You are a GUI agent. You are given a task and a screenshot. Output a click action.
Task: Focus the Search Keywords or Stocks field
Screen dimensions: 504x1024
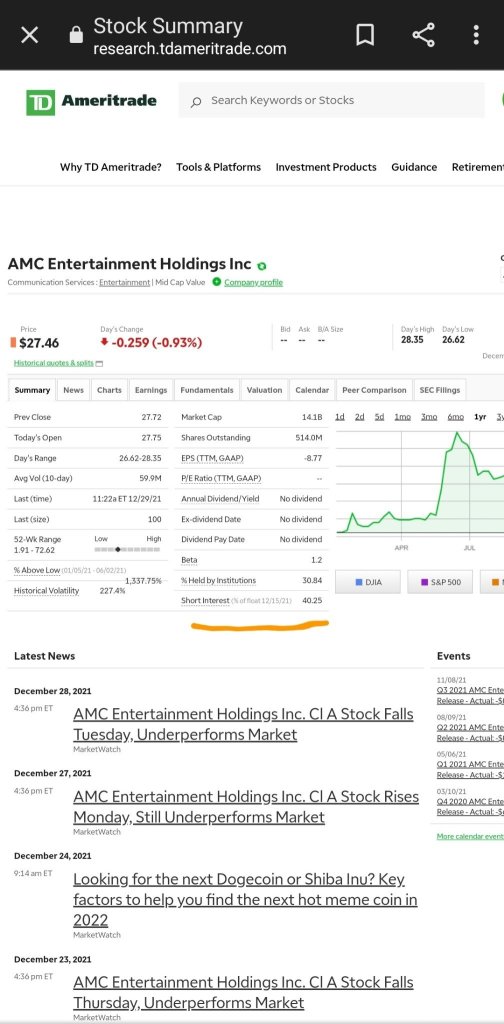[x=332, y=101]
